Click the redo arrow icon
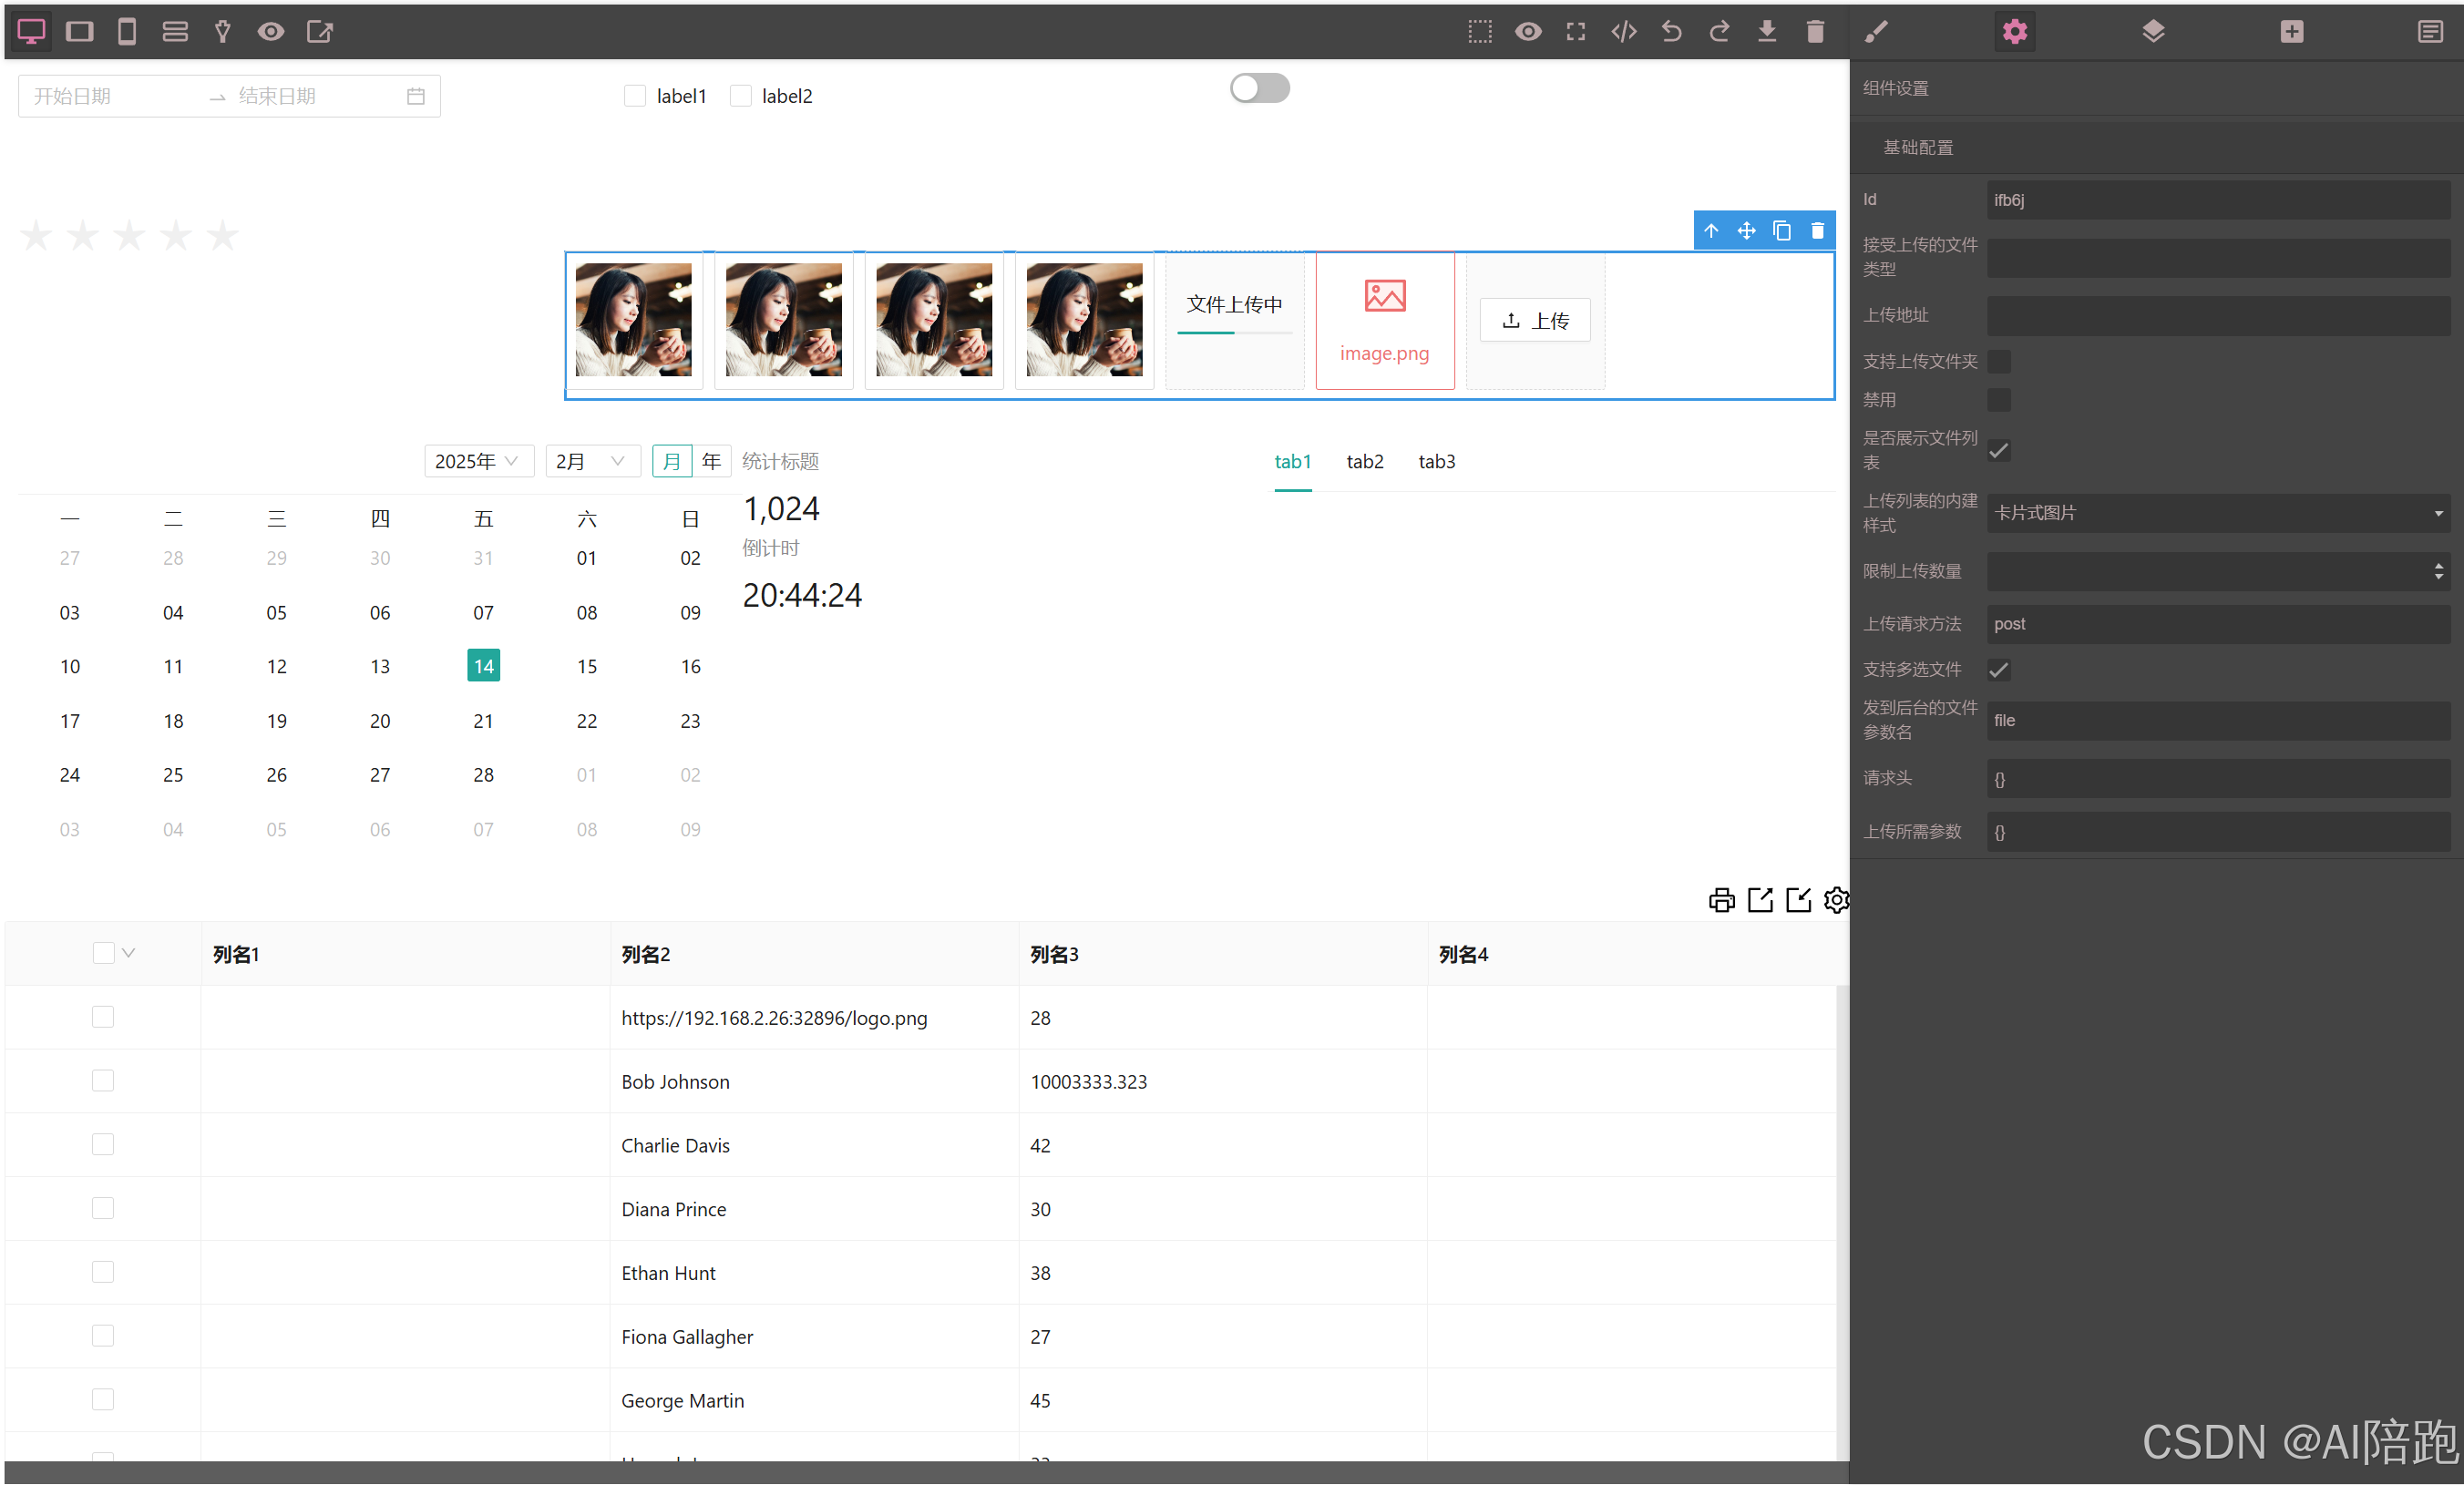This screenshot has width=2464, height=1485. 1719,32
